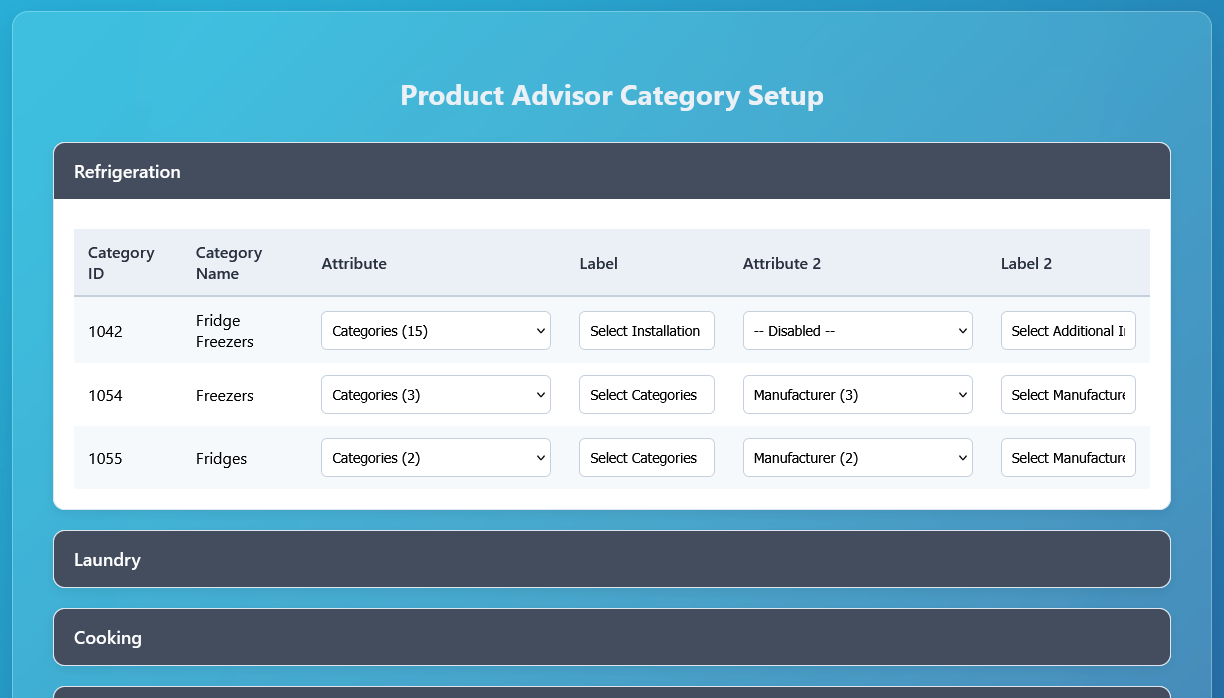Viewport: 1224px width, 698px height.
Task: Open the Manufacturer (2) dropdown
Action: (x=857, y=458)
